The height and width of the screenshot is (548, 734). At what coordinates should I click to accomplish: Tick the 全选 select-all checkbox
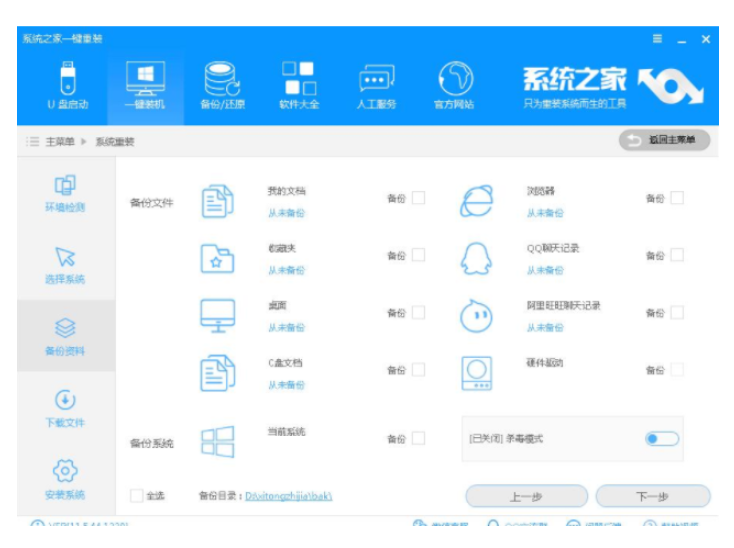point(137,496)
